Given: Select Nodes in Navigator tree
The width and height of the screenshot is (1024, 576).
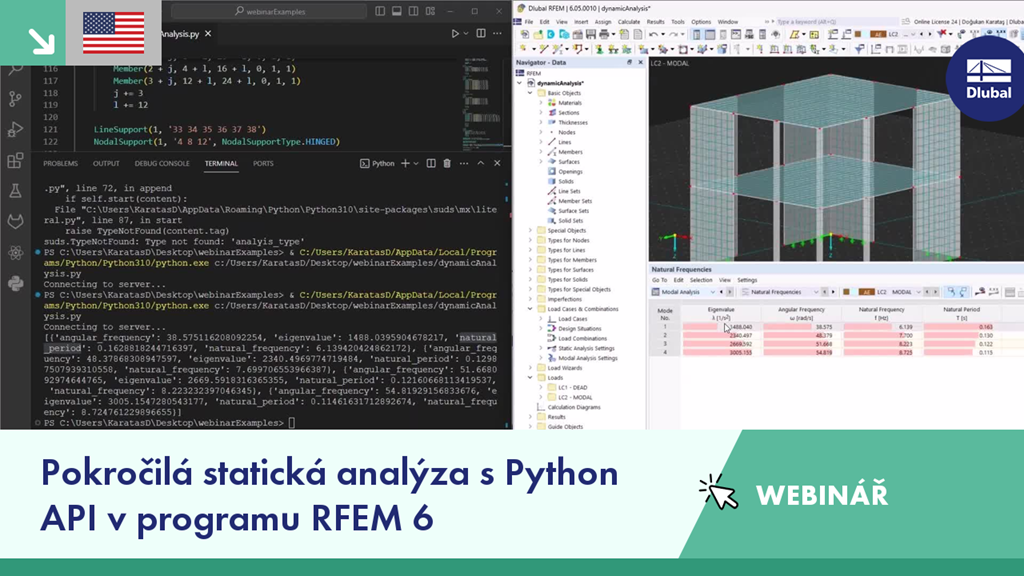Looking at the screenshot, I should pyautogui.click(x=566, y=132).
